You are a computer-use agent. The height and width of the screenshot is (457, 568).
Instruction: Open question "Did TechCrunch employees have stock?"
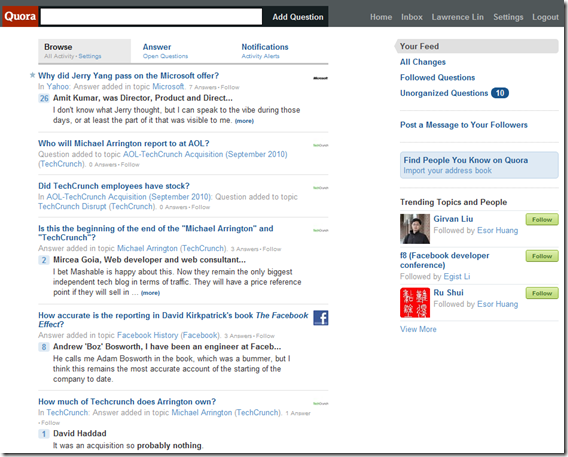coord(114,186)
